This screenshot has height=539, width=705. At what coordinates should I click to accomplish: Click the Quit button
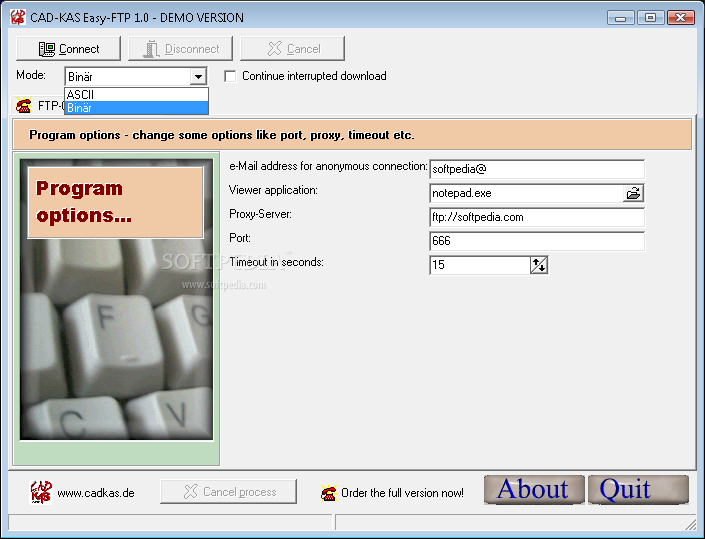click(638, 490)
